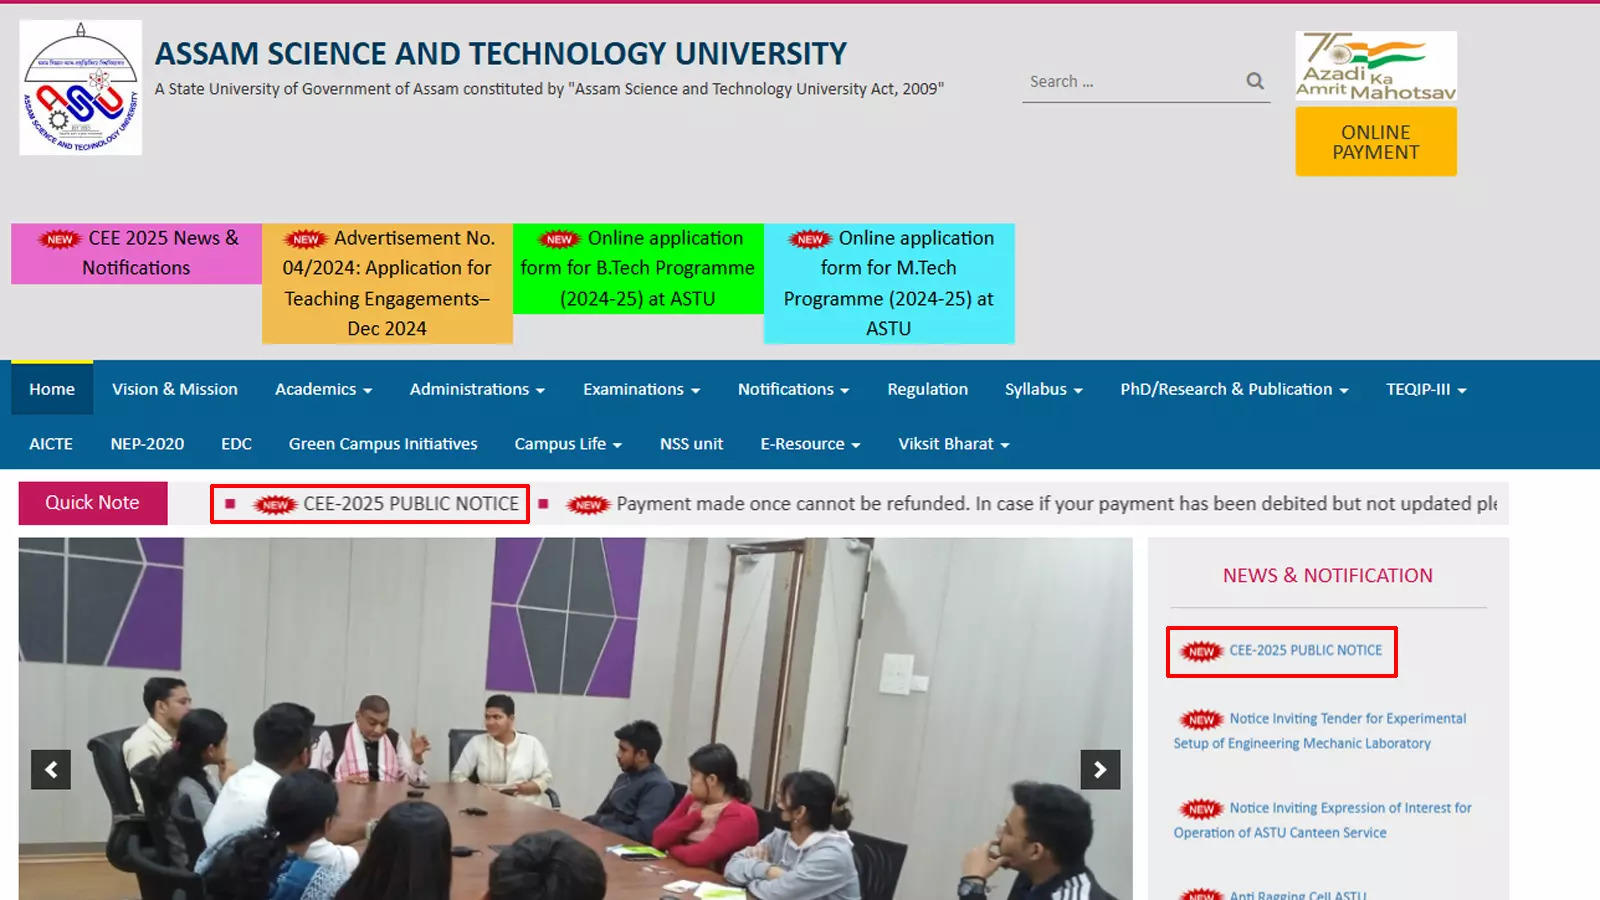Screen dimensions: 1600x900
Task: Click the Azadi Ka Amrit Mahotsav emblem
Action: 1376,66
